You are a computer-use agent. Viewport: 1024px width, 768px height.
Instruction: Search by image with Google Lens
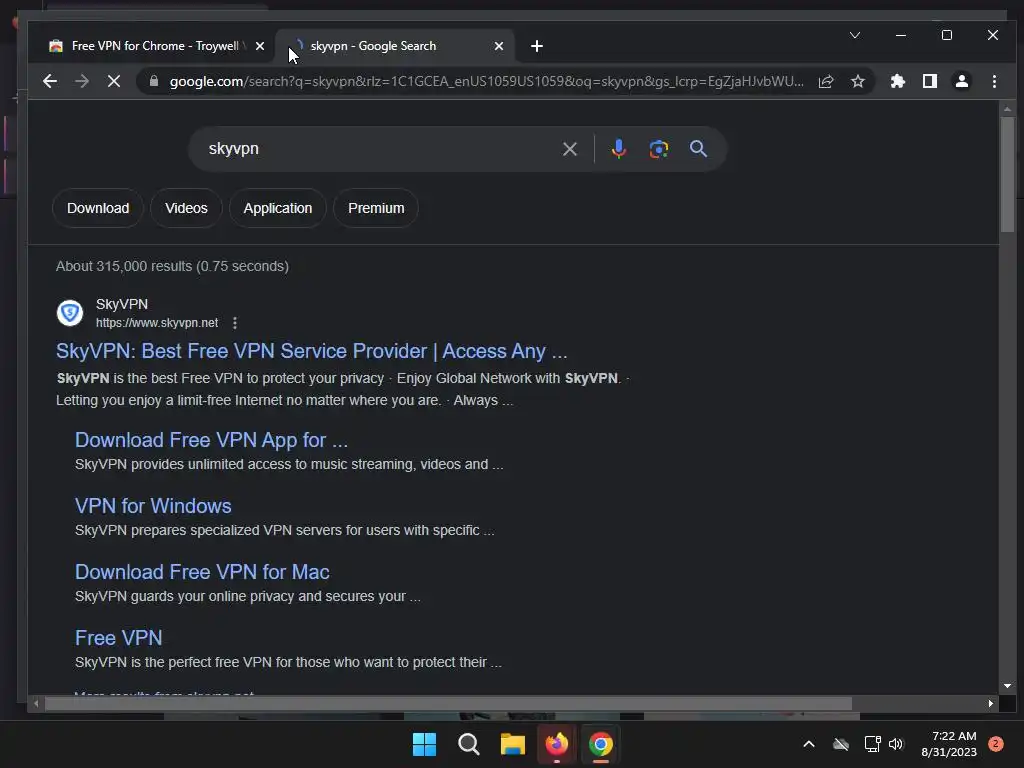(659, 149)
